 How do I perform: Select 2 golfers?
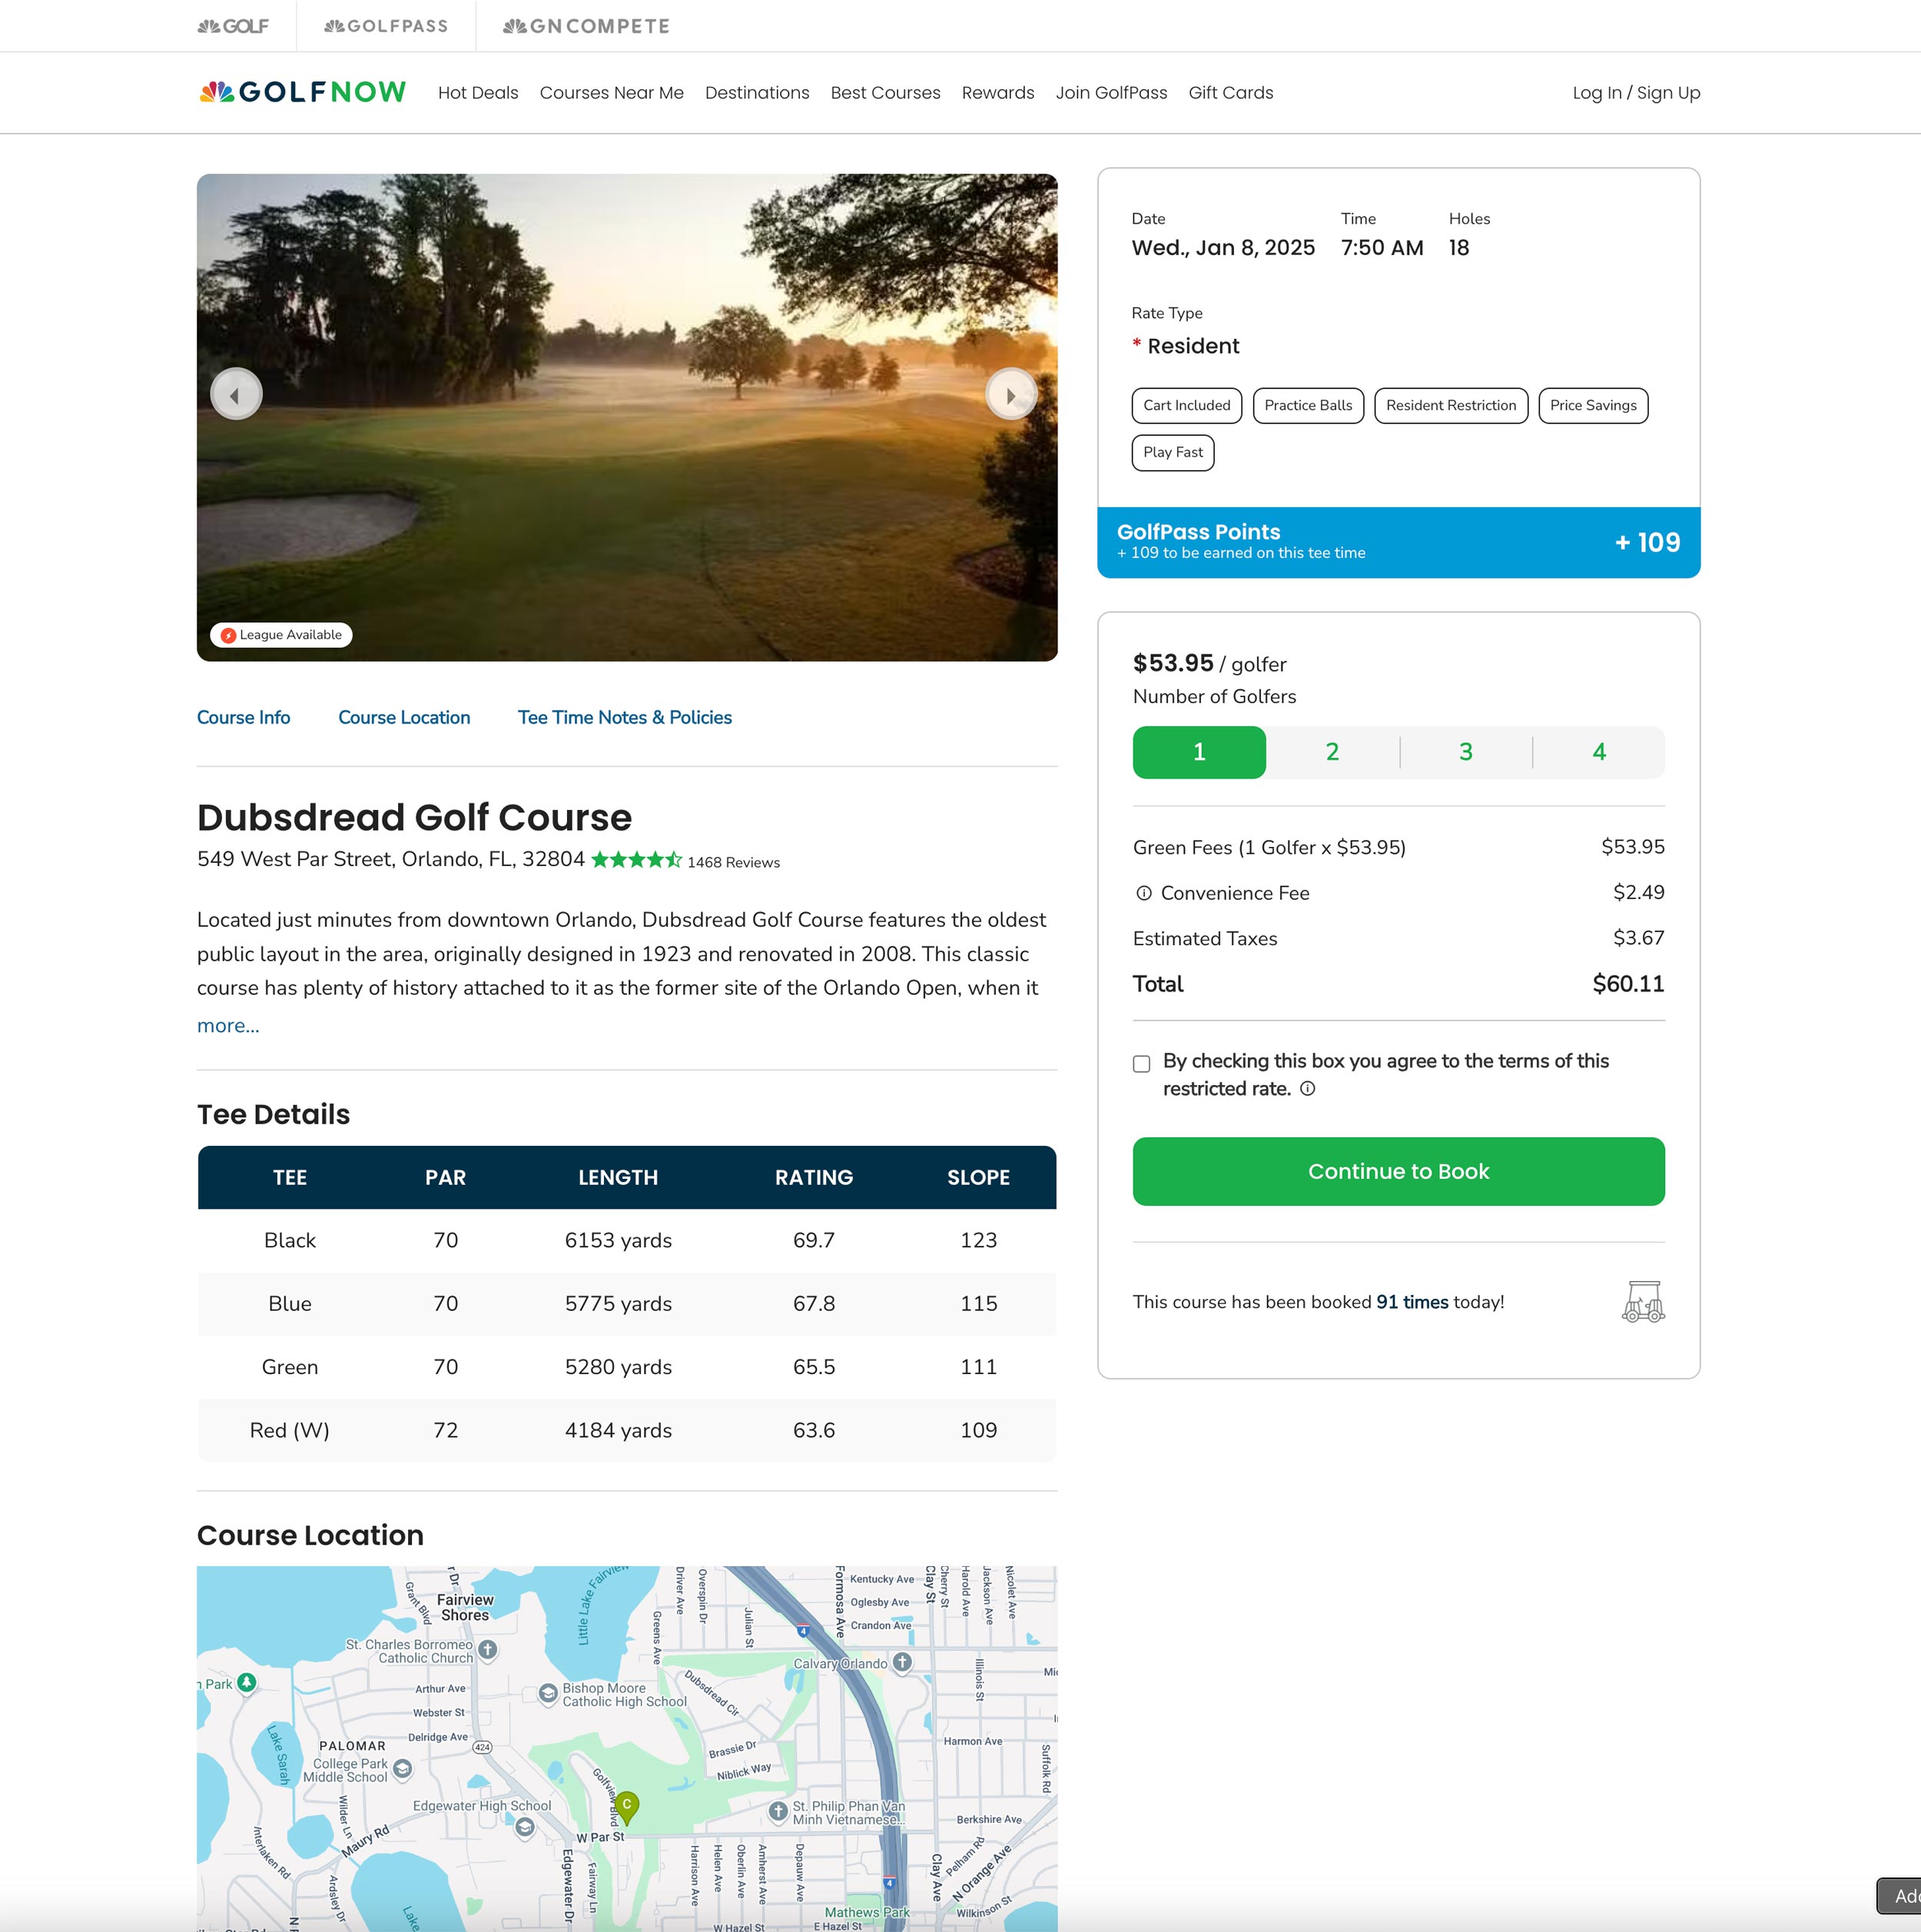pos(1332,752)
